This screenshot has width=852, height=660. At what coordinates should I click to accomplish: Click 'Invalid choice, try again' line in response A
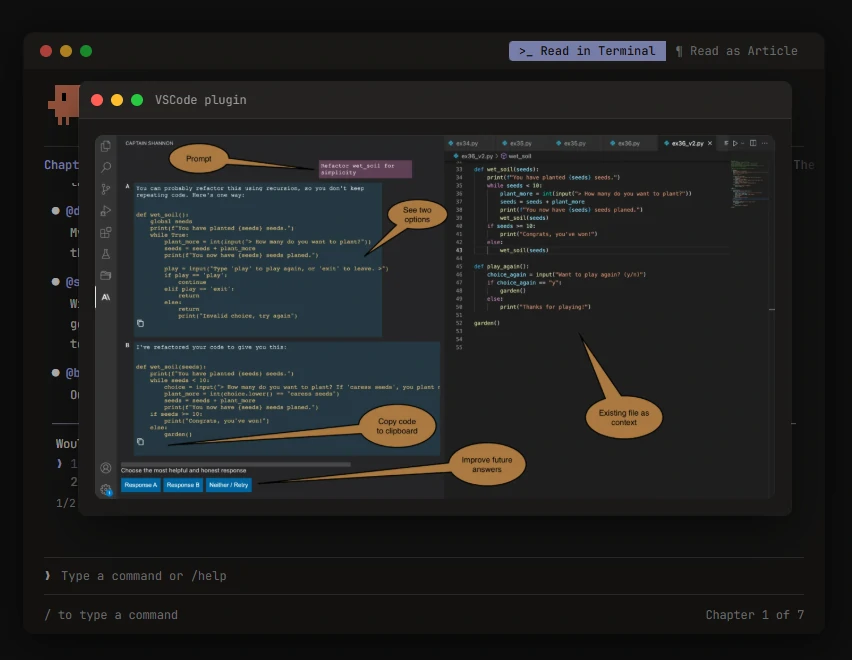tap(237, 316)
